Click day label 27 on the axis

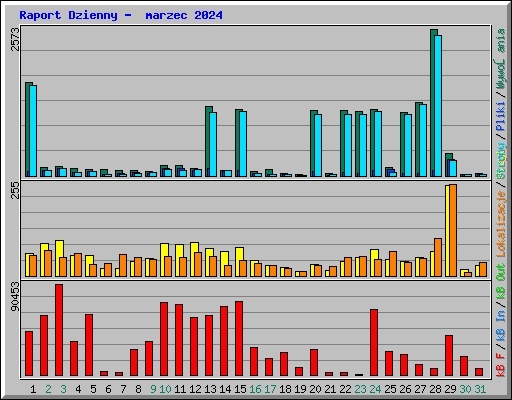pos(420,389)
